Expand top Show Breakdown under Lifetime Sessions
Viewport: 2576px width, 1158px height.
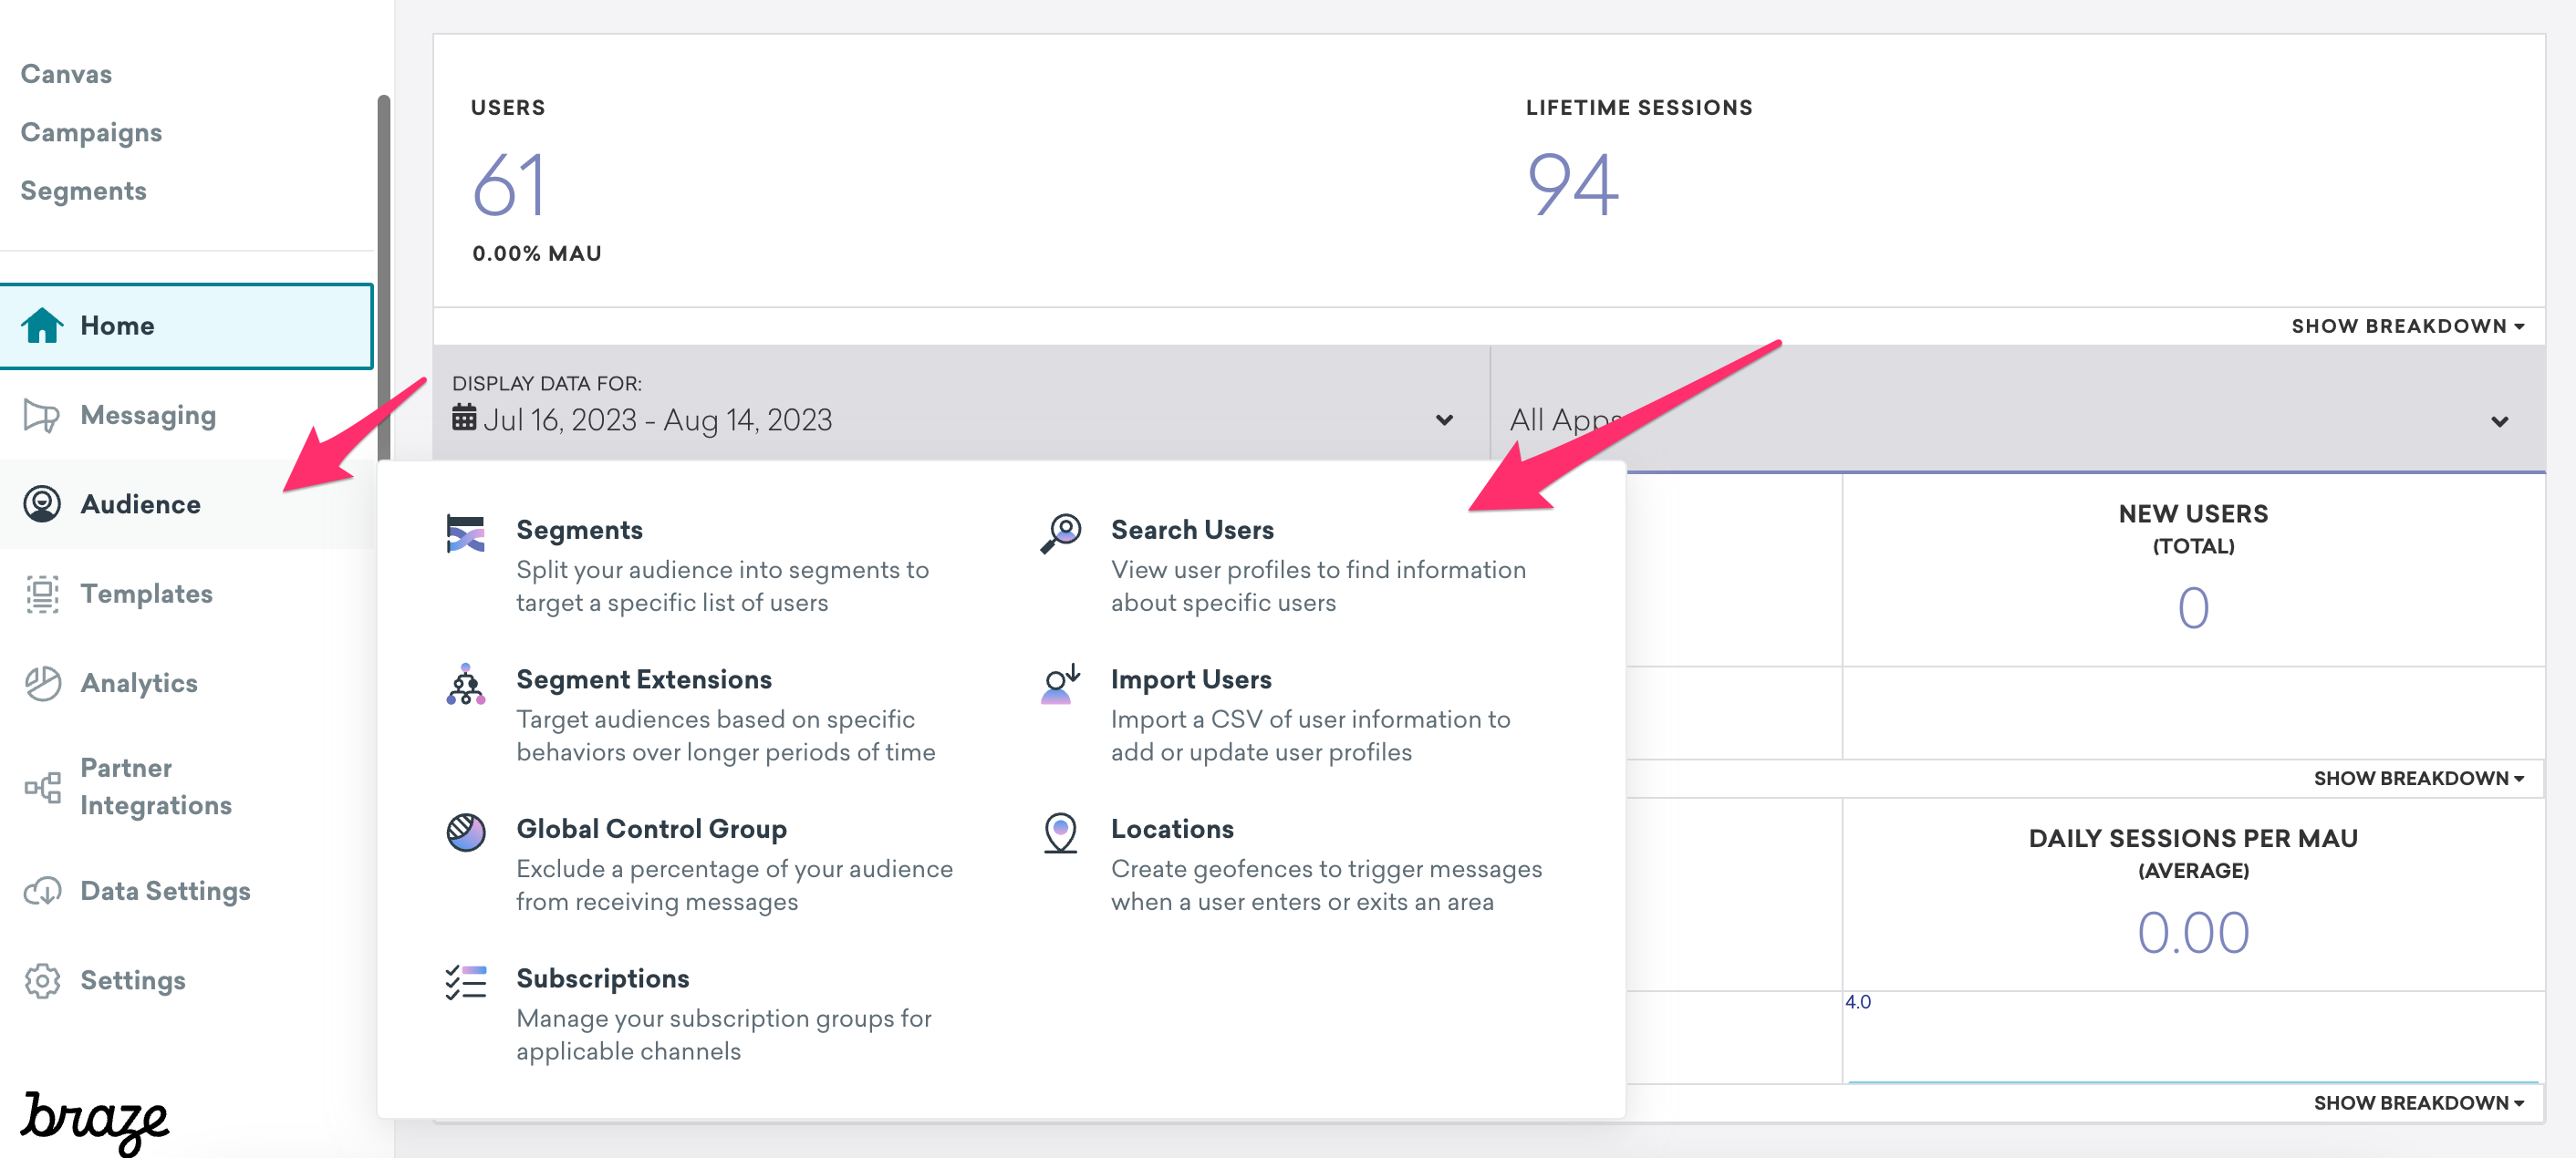pos(2407,326)
